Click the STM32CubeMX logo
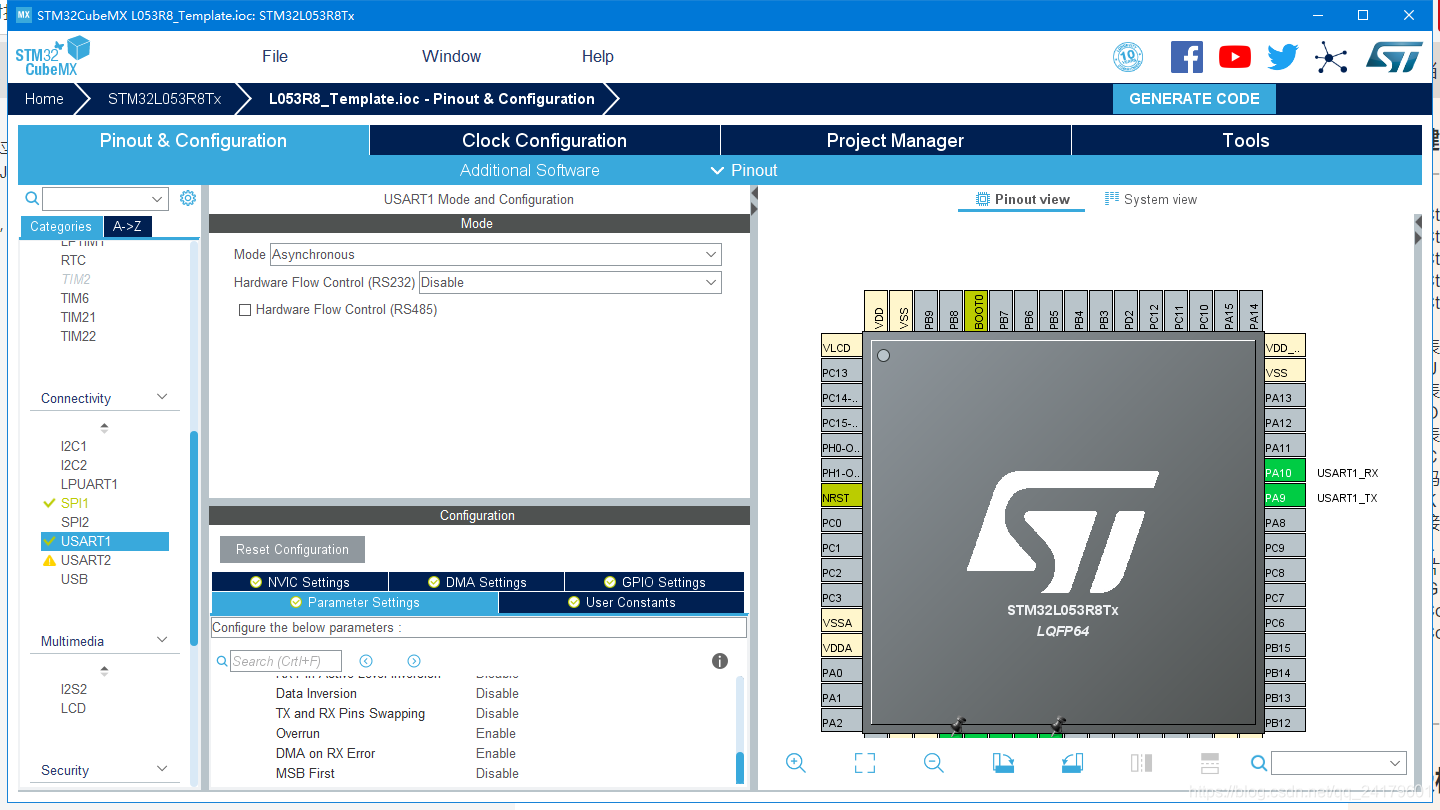 tap(52, 57)
